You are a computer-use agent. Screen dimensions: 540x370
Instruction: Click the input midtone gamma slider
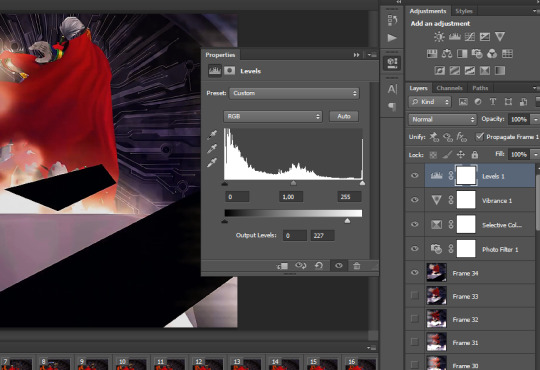coord(293,183)
